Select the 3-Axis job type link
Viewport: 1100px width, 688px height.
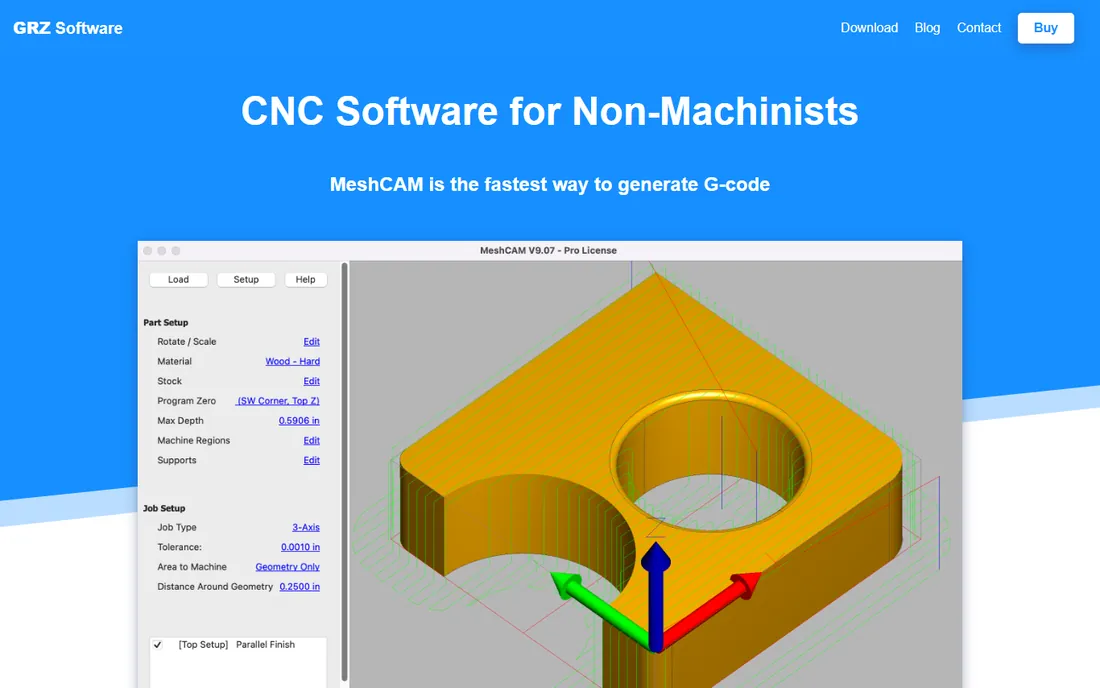[x=306, y=527]
